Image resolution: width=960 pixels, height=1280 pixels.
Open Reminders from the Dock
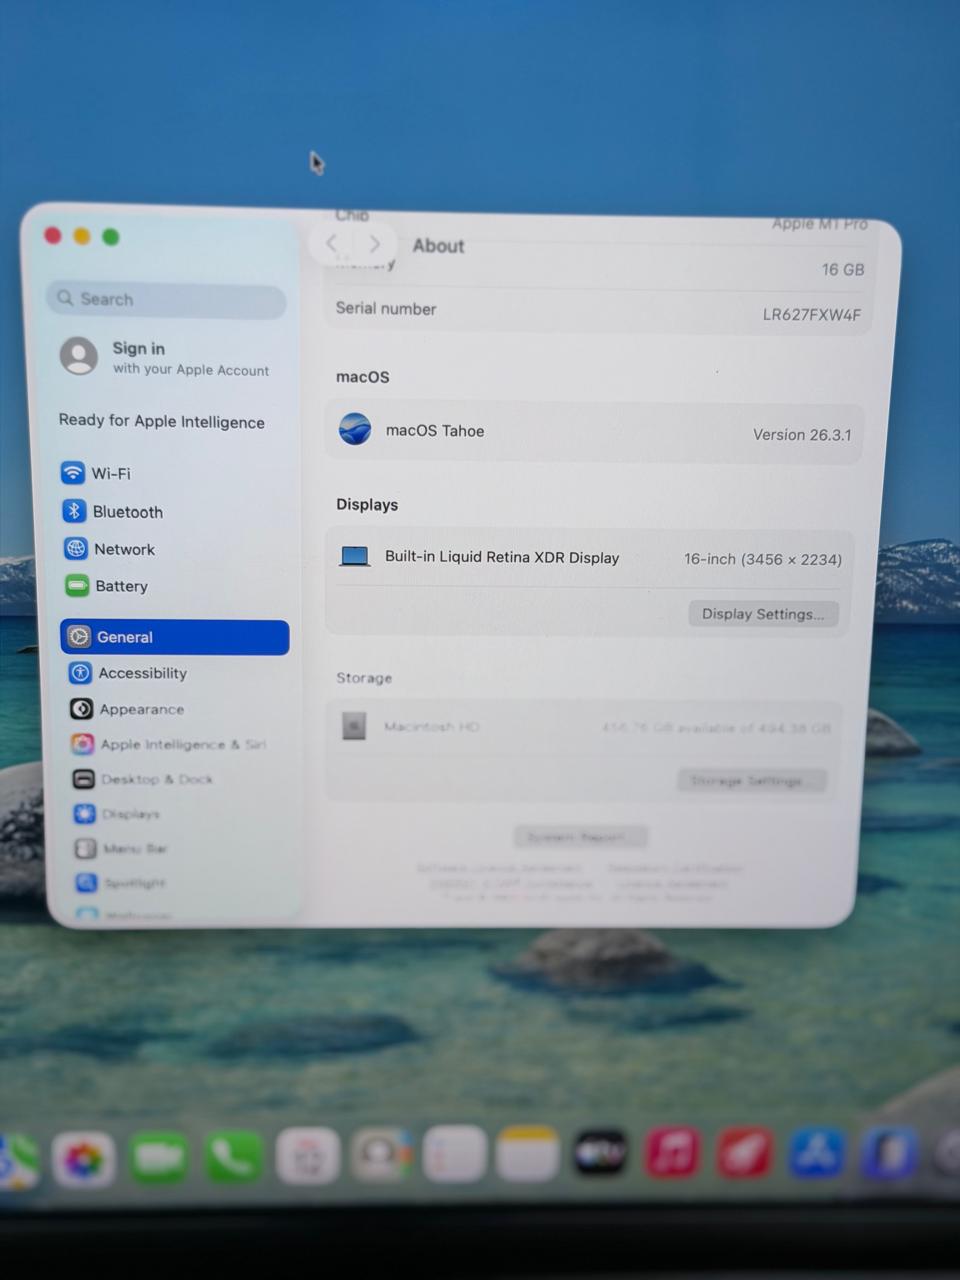(454, 1155)
